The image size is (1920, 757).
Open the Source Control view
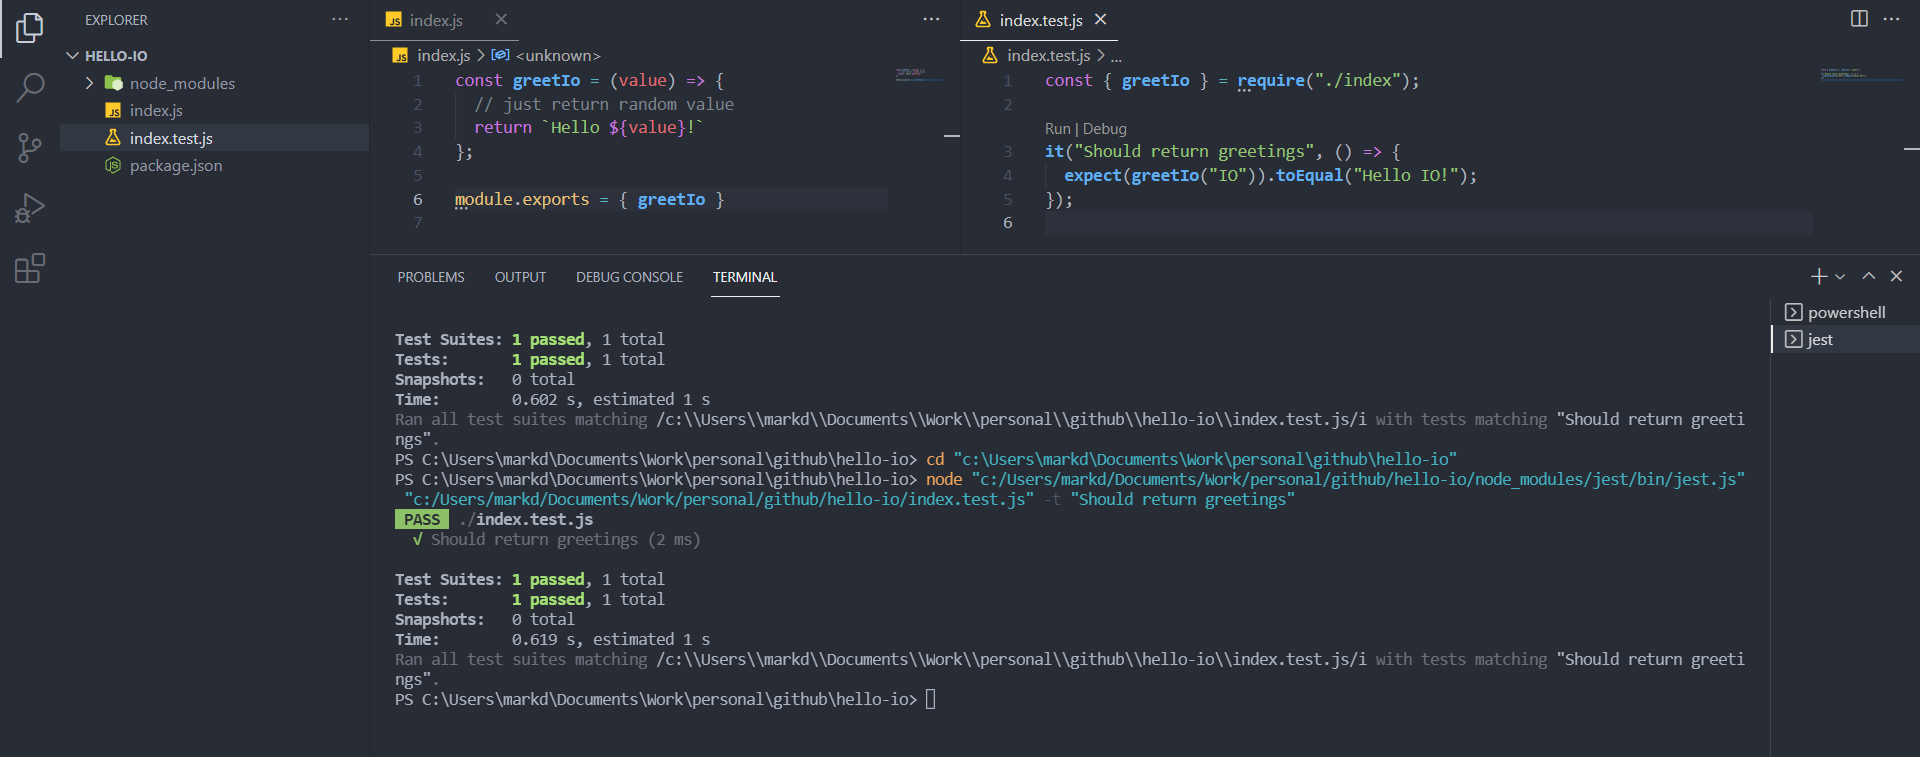30,148
